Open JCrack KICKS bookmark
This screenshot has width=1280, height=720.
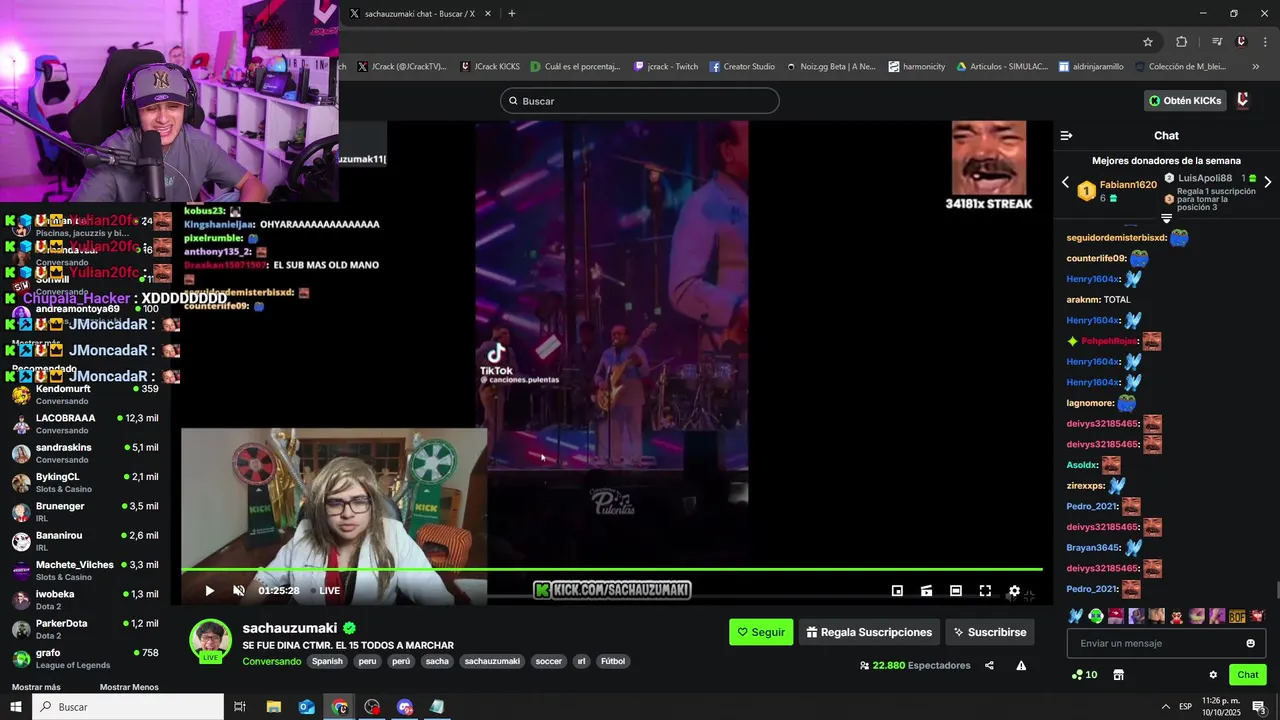(x=490, y=67)
